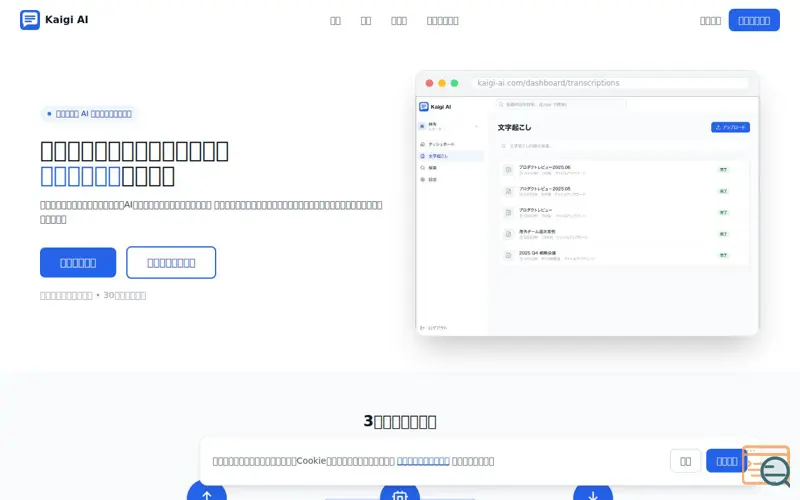Image resolution: width=800 pixels, height=500 pixels.
Task: Open the first header navigation link
Action: 335,21
